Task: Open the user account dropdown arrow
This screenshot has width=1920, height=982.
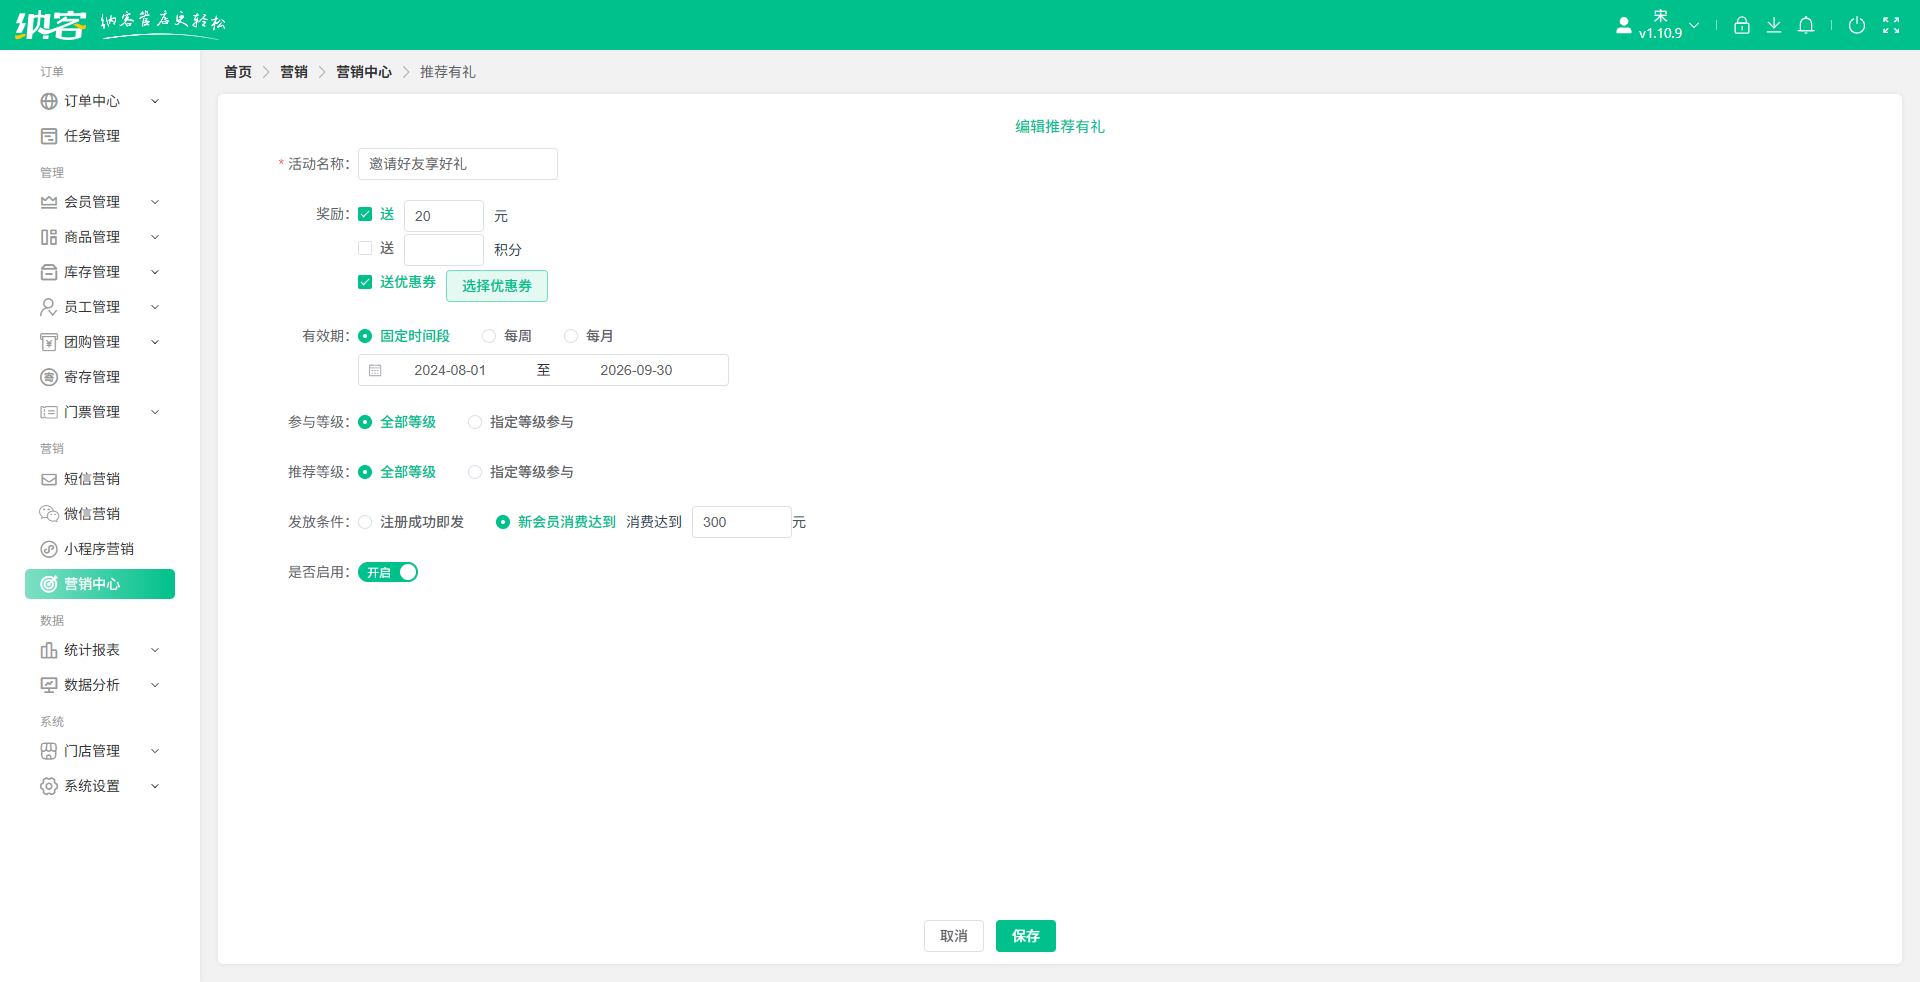Action: coord(1694,25)
